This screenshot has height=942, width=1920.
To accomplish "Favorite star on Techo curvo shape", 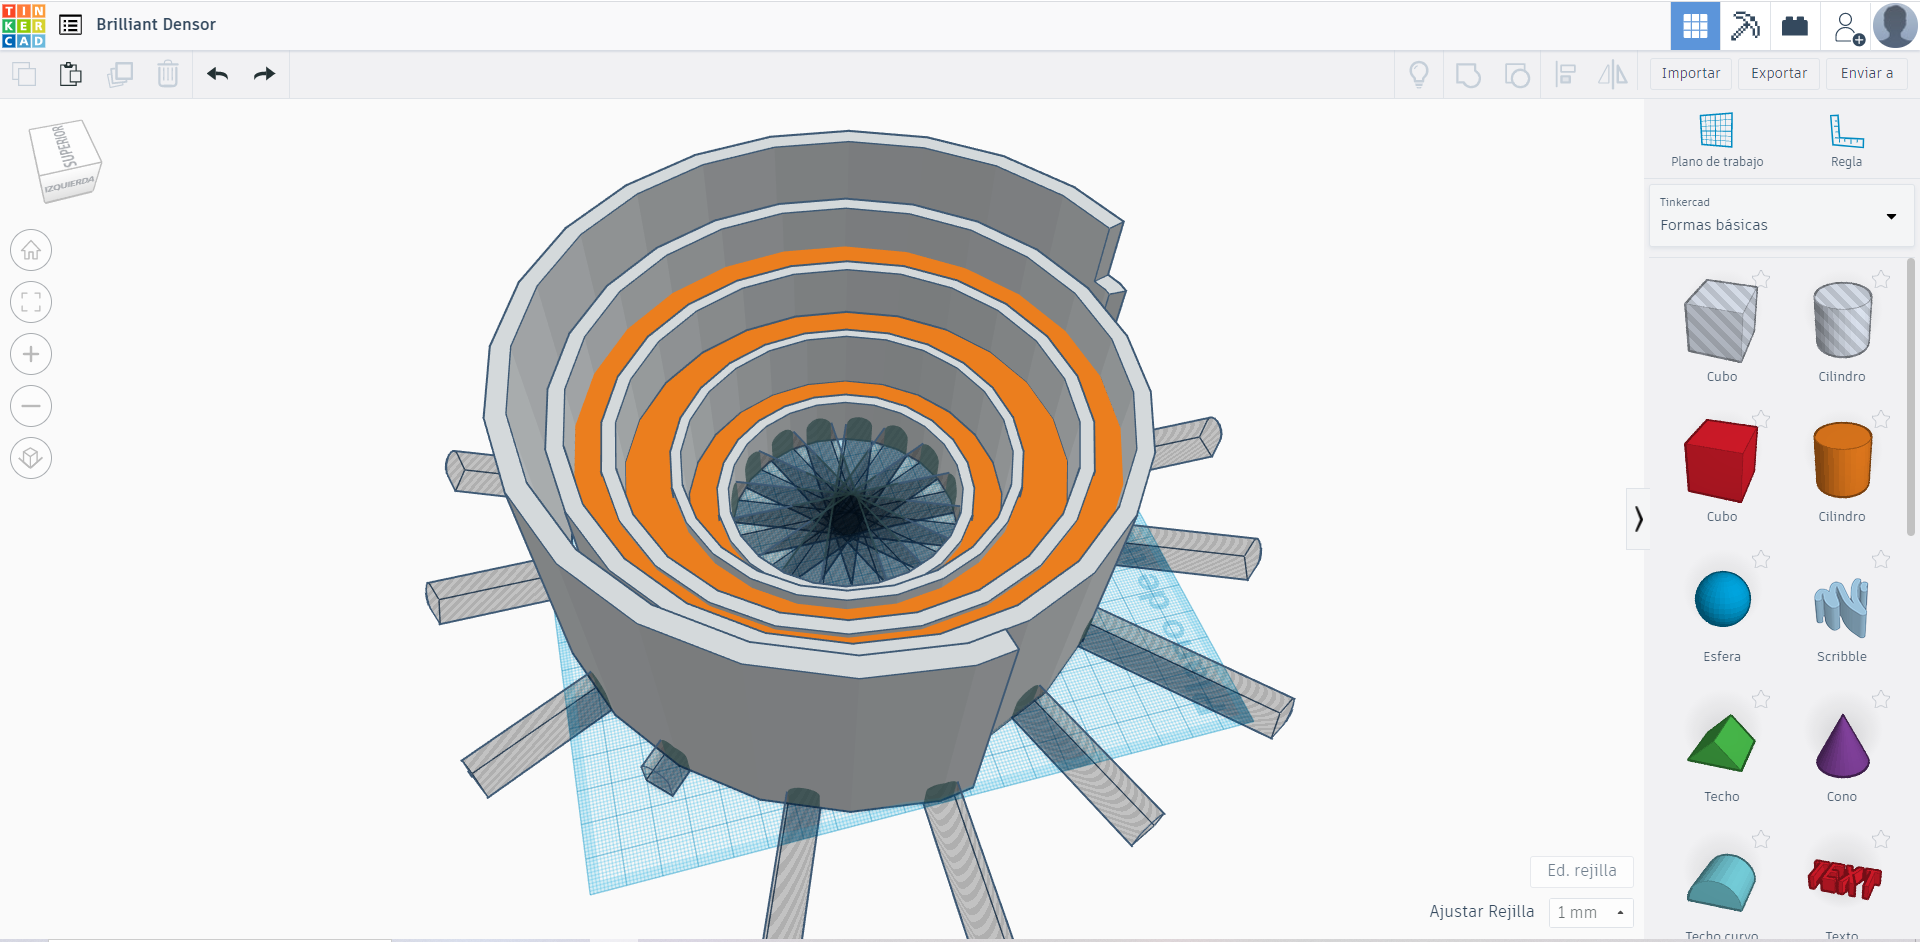I will click(1761, 839).
